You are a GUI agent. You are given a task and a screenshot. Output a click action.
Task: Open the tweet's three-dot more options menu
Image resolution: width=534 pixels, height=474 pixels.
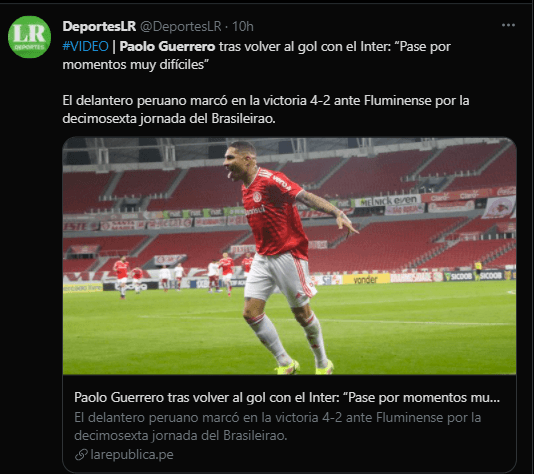click(508, 25)
